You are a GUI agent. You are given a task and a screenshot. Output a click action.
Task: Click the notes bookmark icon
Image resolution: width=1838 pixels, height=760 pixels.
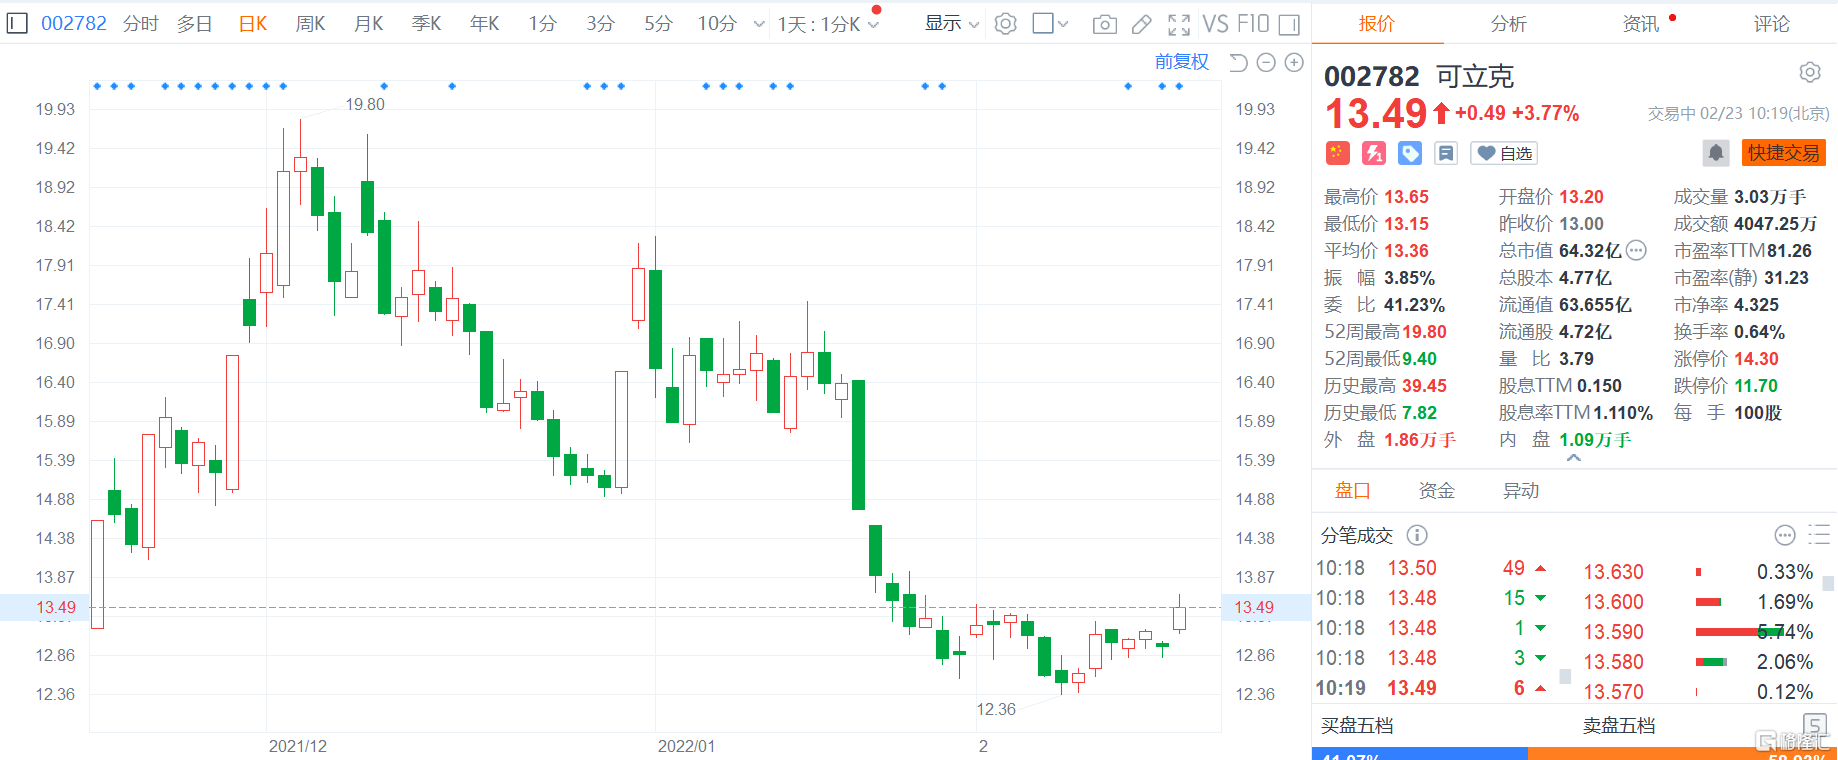pyautogui.click(x=1446, y=153)
